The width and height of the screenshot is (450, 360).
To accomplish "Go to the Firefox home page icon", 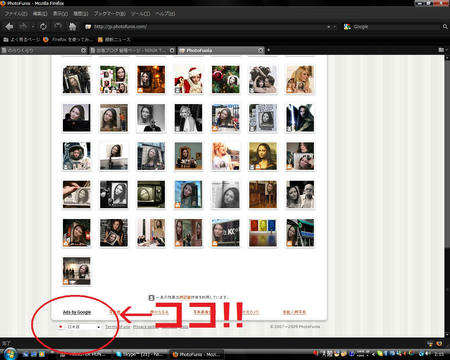I will (x=72, y=26).
